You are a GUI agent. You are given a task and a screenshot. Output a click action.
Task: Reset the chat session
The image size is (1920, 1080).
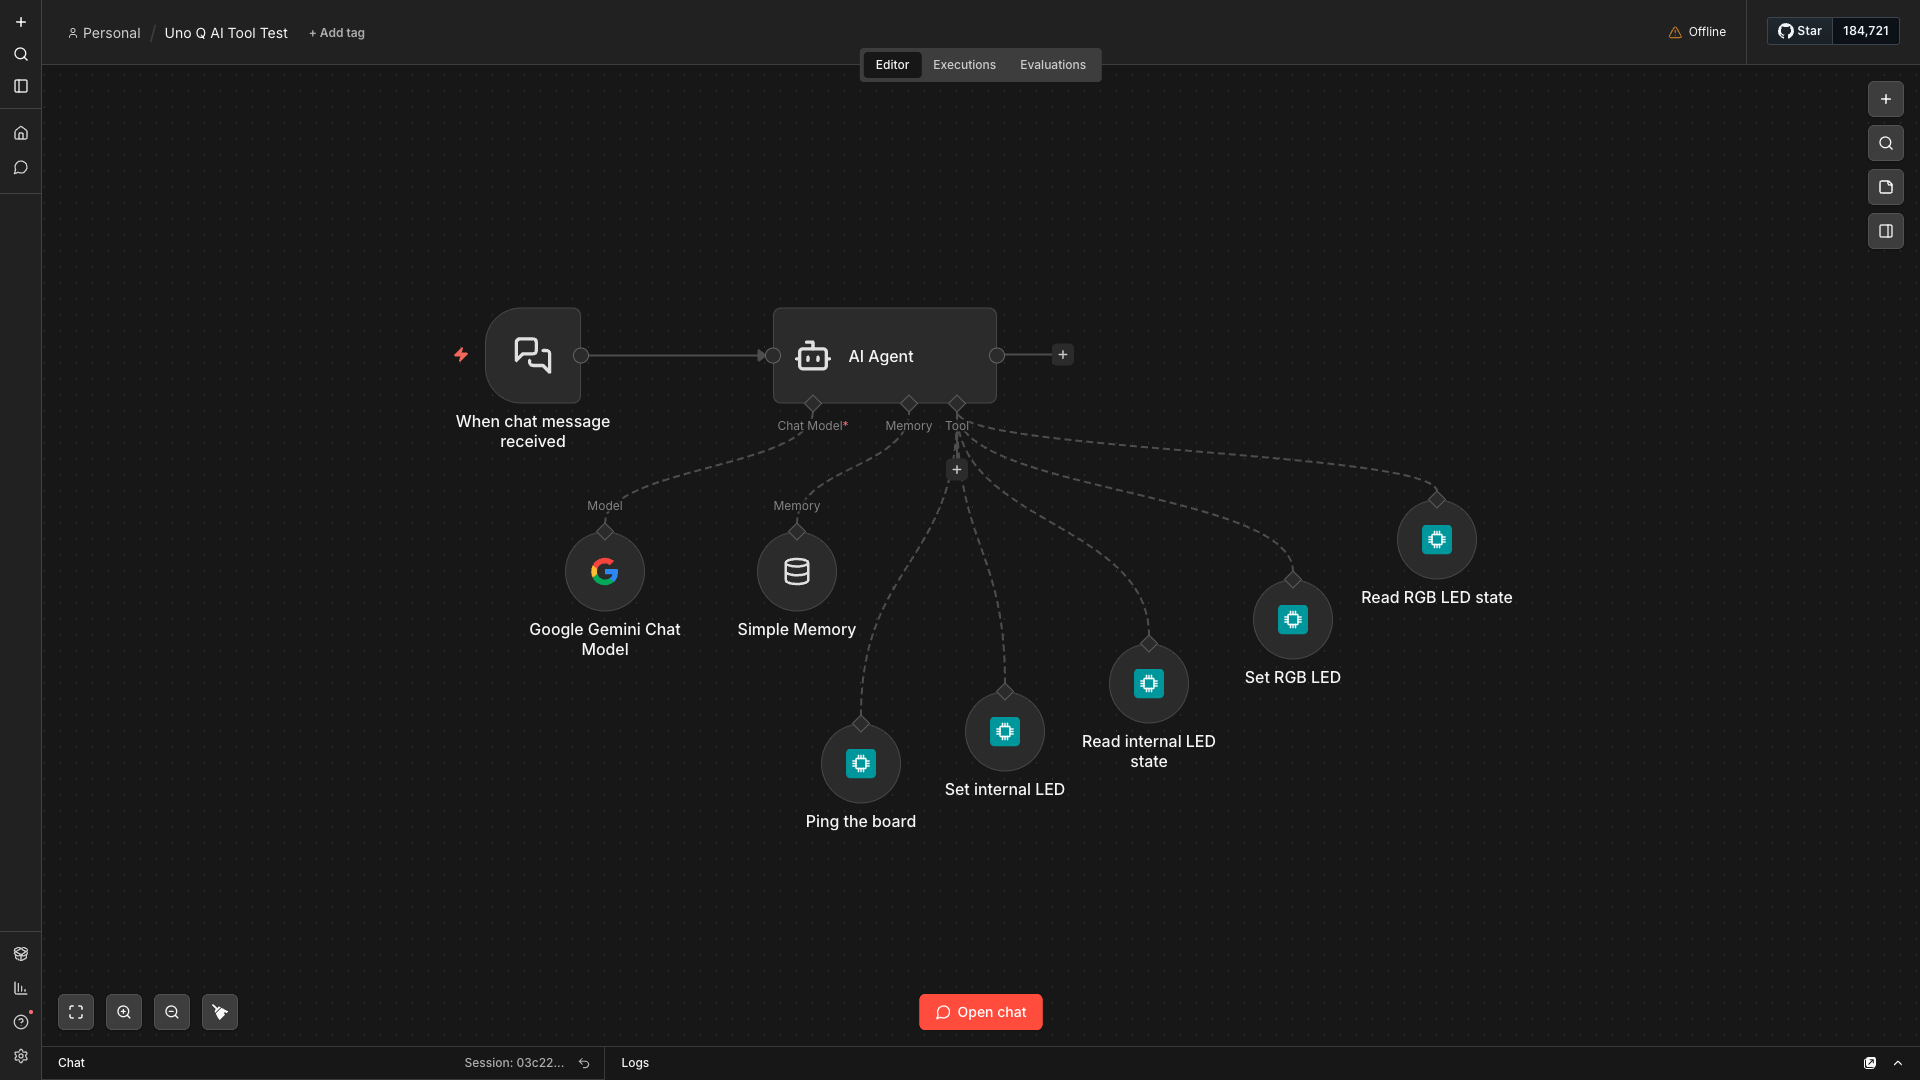pyautogui.click(x=584, y=1063)
